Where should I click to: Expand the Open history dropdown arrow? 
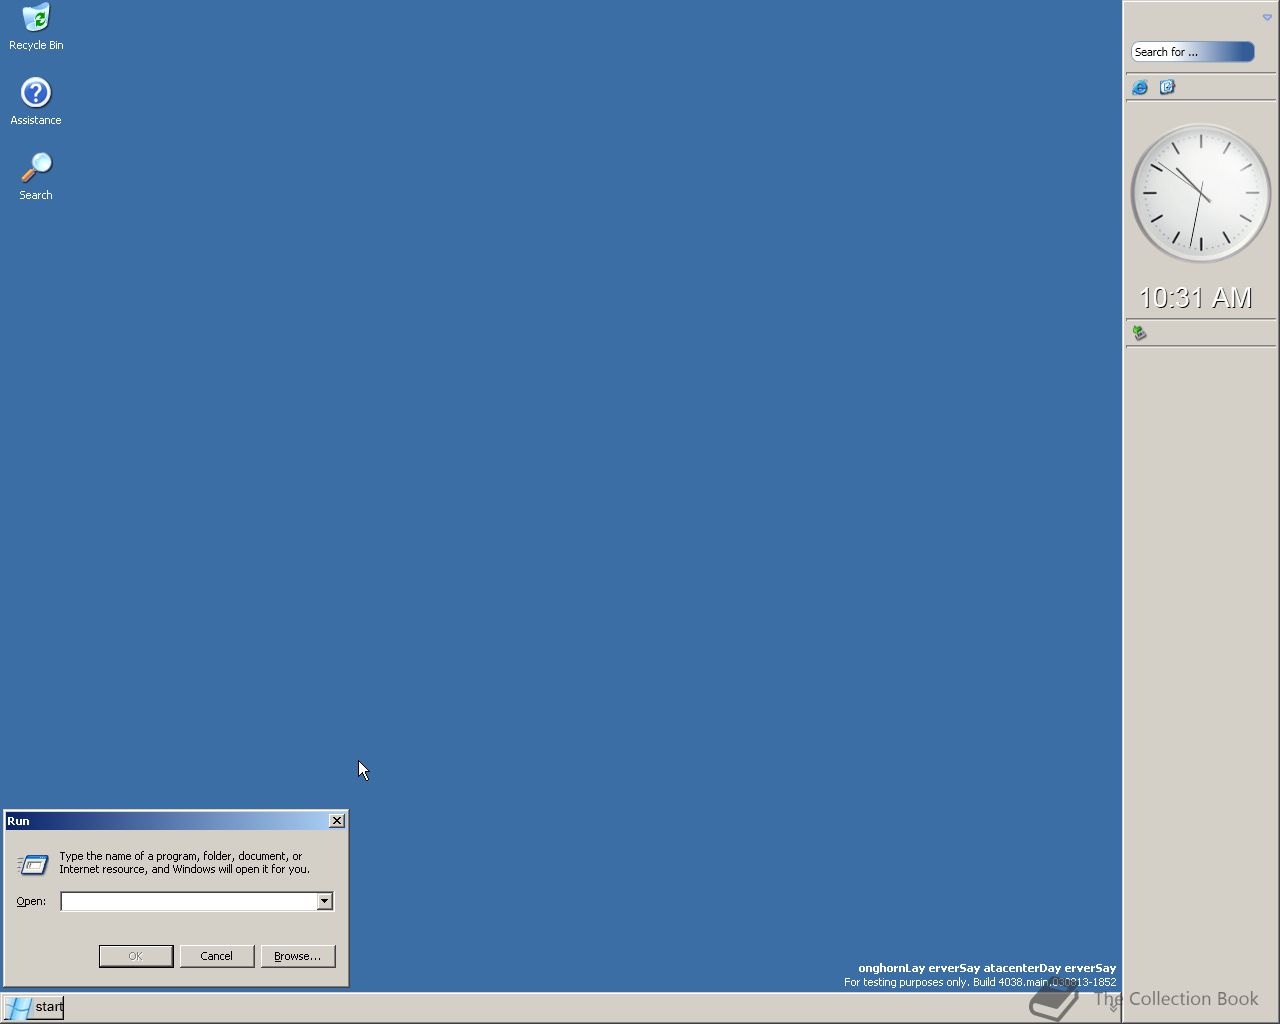pyautogui.click(x=324, y=901)
